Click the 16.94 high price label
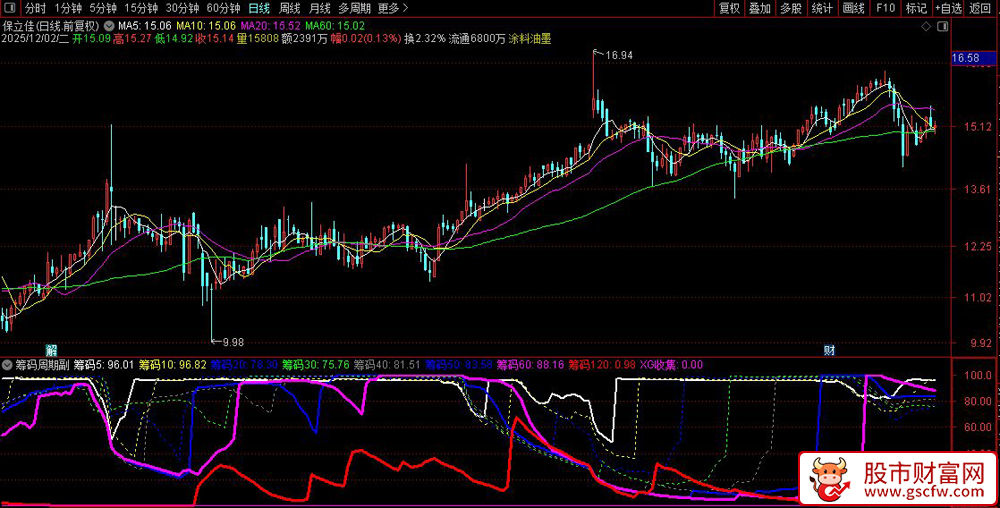The height and width of the screenshot is (508, 1000). coord(619,55)
